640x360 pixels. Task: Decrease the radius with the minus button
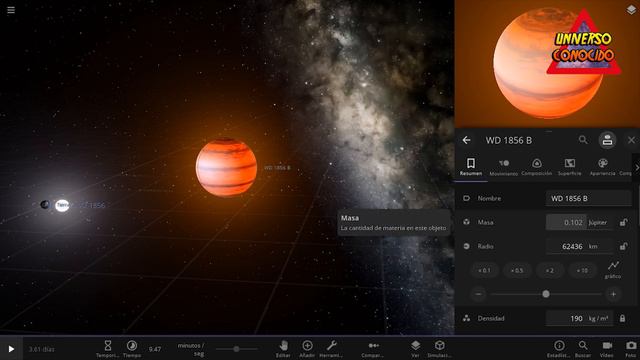click(478, 294)
